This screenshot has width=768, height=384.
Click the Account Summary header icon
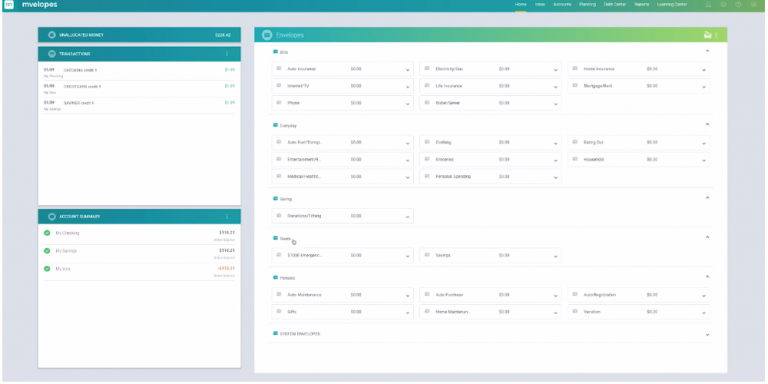51,216
